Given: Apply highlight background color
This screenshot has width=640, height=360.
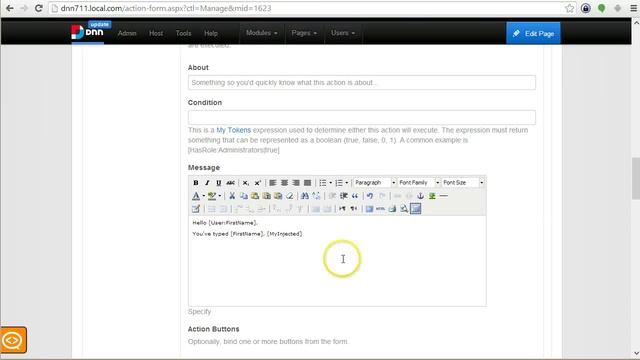Looking at the screenshot, I should pyautogui.click(x=212, y=196).
